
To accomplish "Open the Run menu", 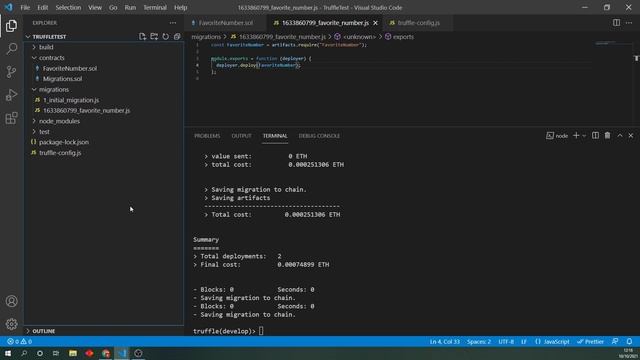I will pyautogui.click(x=130, y=7).
